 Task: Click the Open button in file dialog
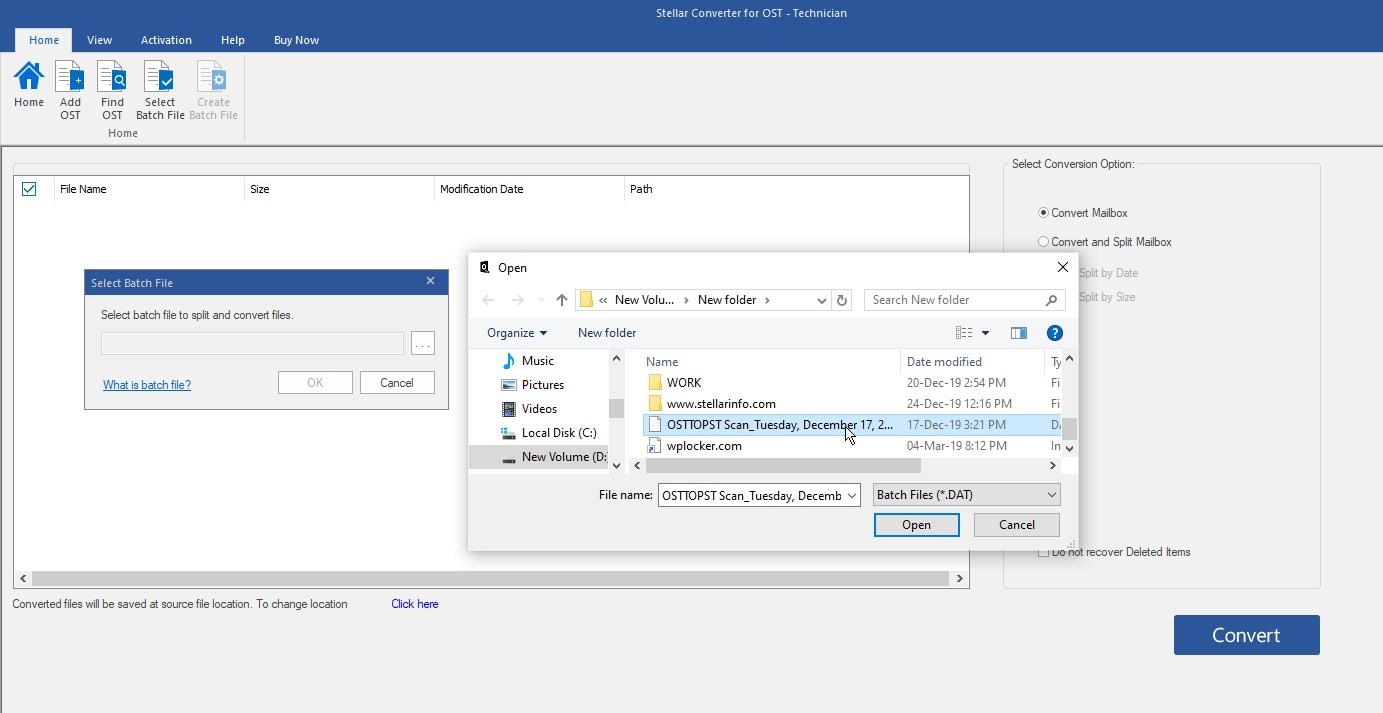[916, 525]
